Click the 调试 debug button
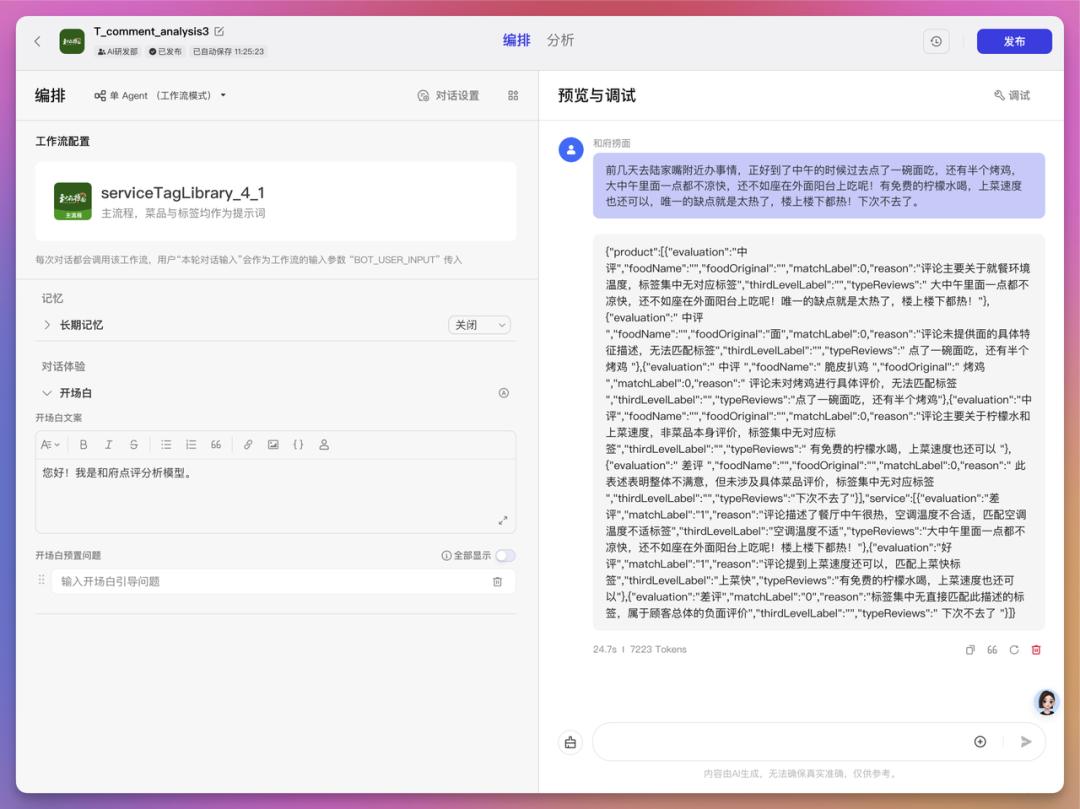The width and height of the screenshot is (1080, 809). click(1012, 96)
